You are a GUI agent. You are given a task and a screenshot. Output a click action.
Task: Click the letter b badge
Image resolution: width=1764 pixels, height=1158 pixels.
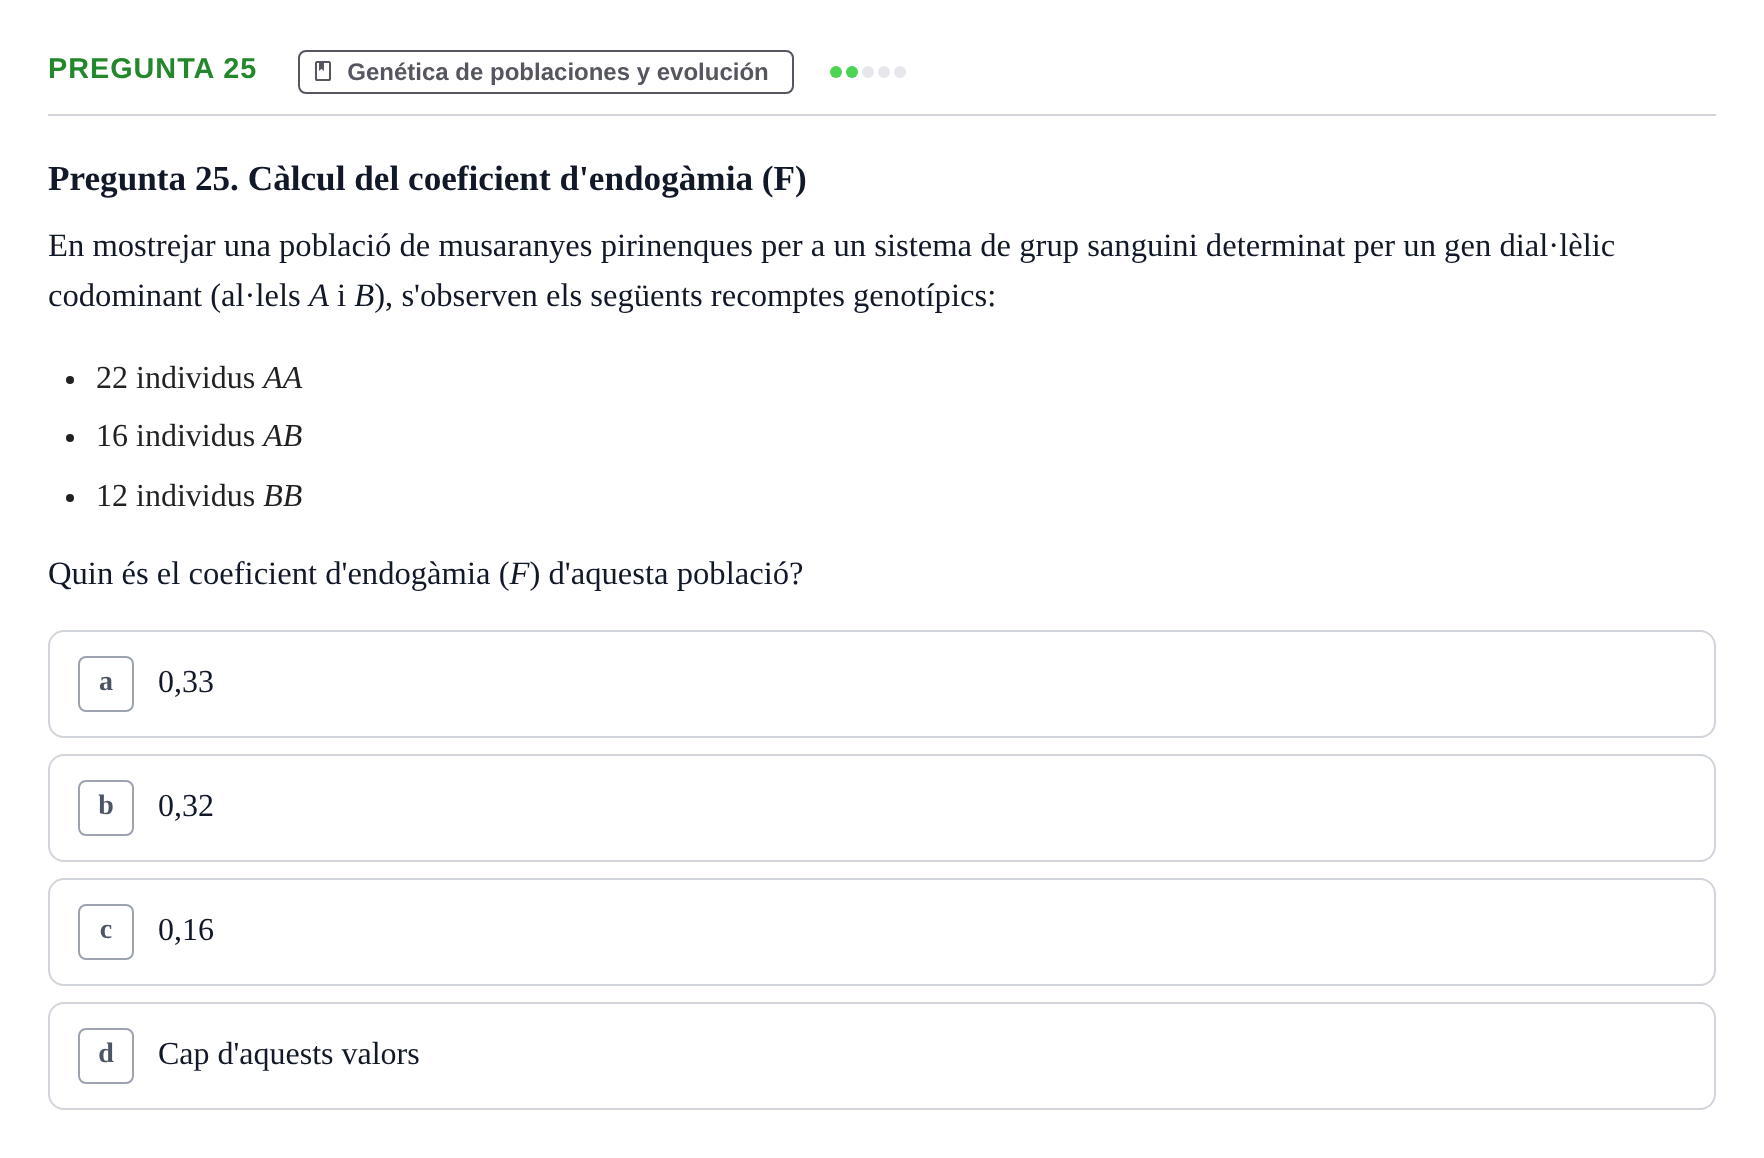click(106, 808)
